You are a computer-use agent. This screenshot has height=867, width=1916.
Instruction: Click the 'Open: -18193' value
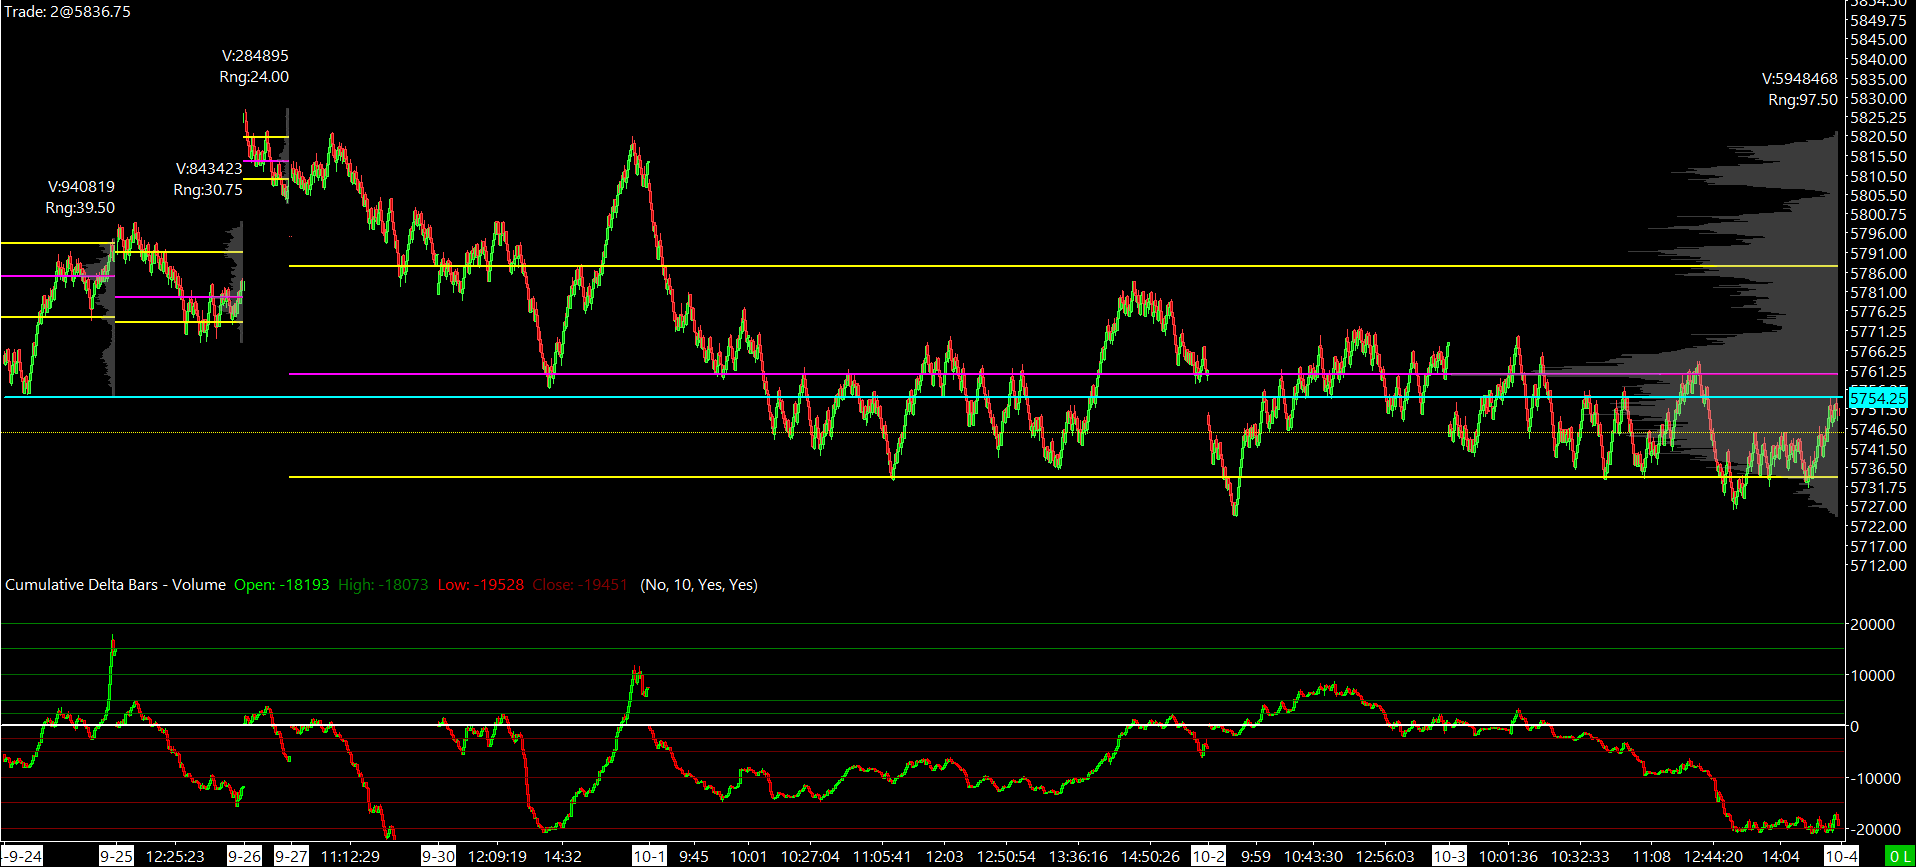tap(282, 585)
